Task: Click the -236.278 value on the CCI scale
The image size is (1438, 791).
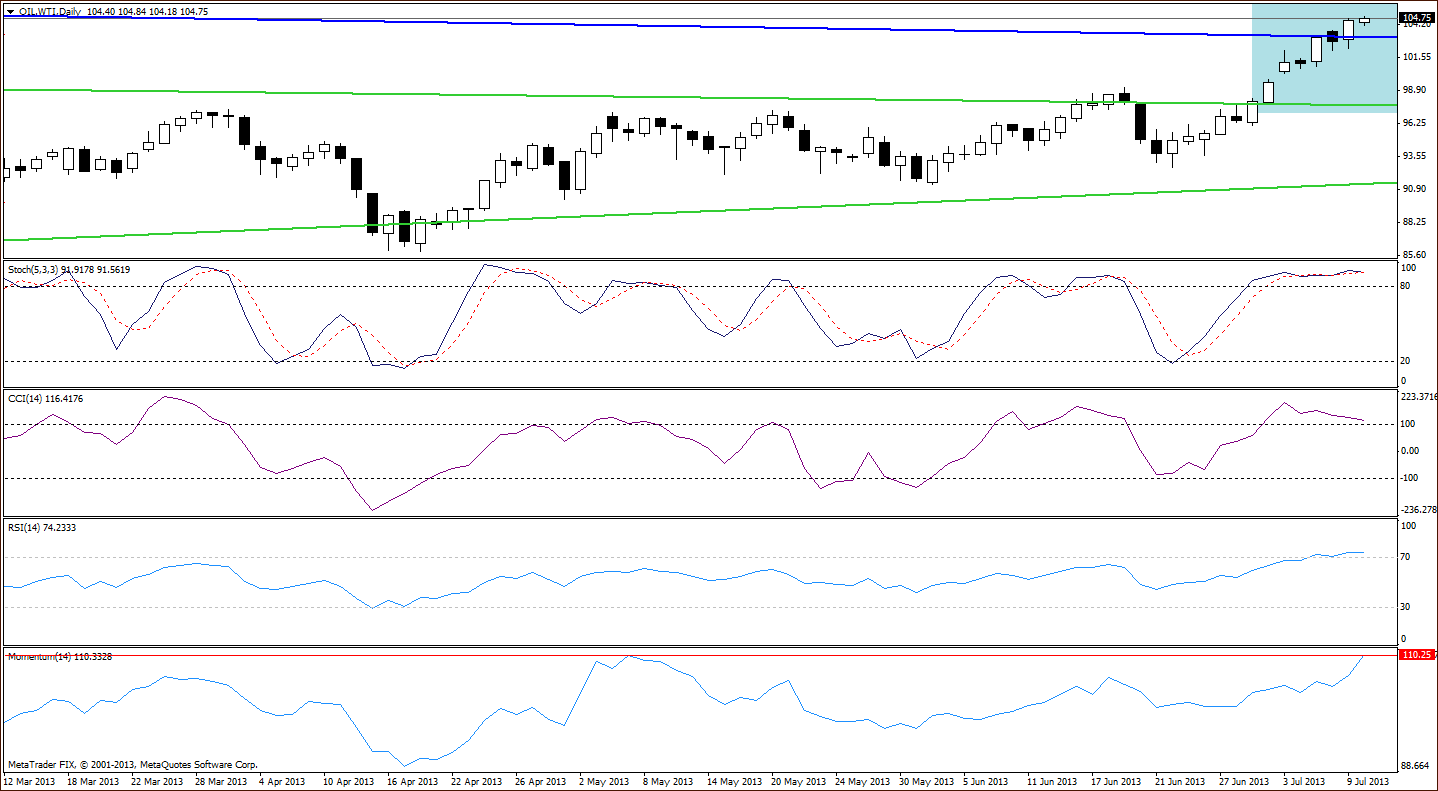Action: coord(1419,509)
